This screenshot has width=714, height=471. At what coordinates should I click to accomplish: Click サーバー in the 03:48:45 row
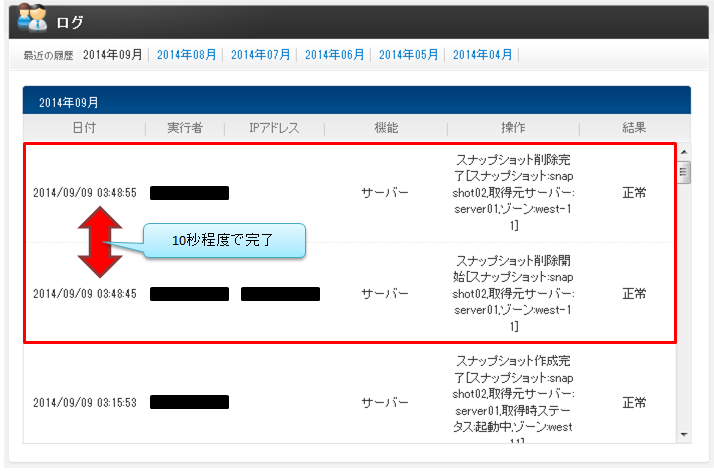(385, 294)
